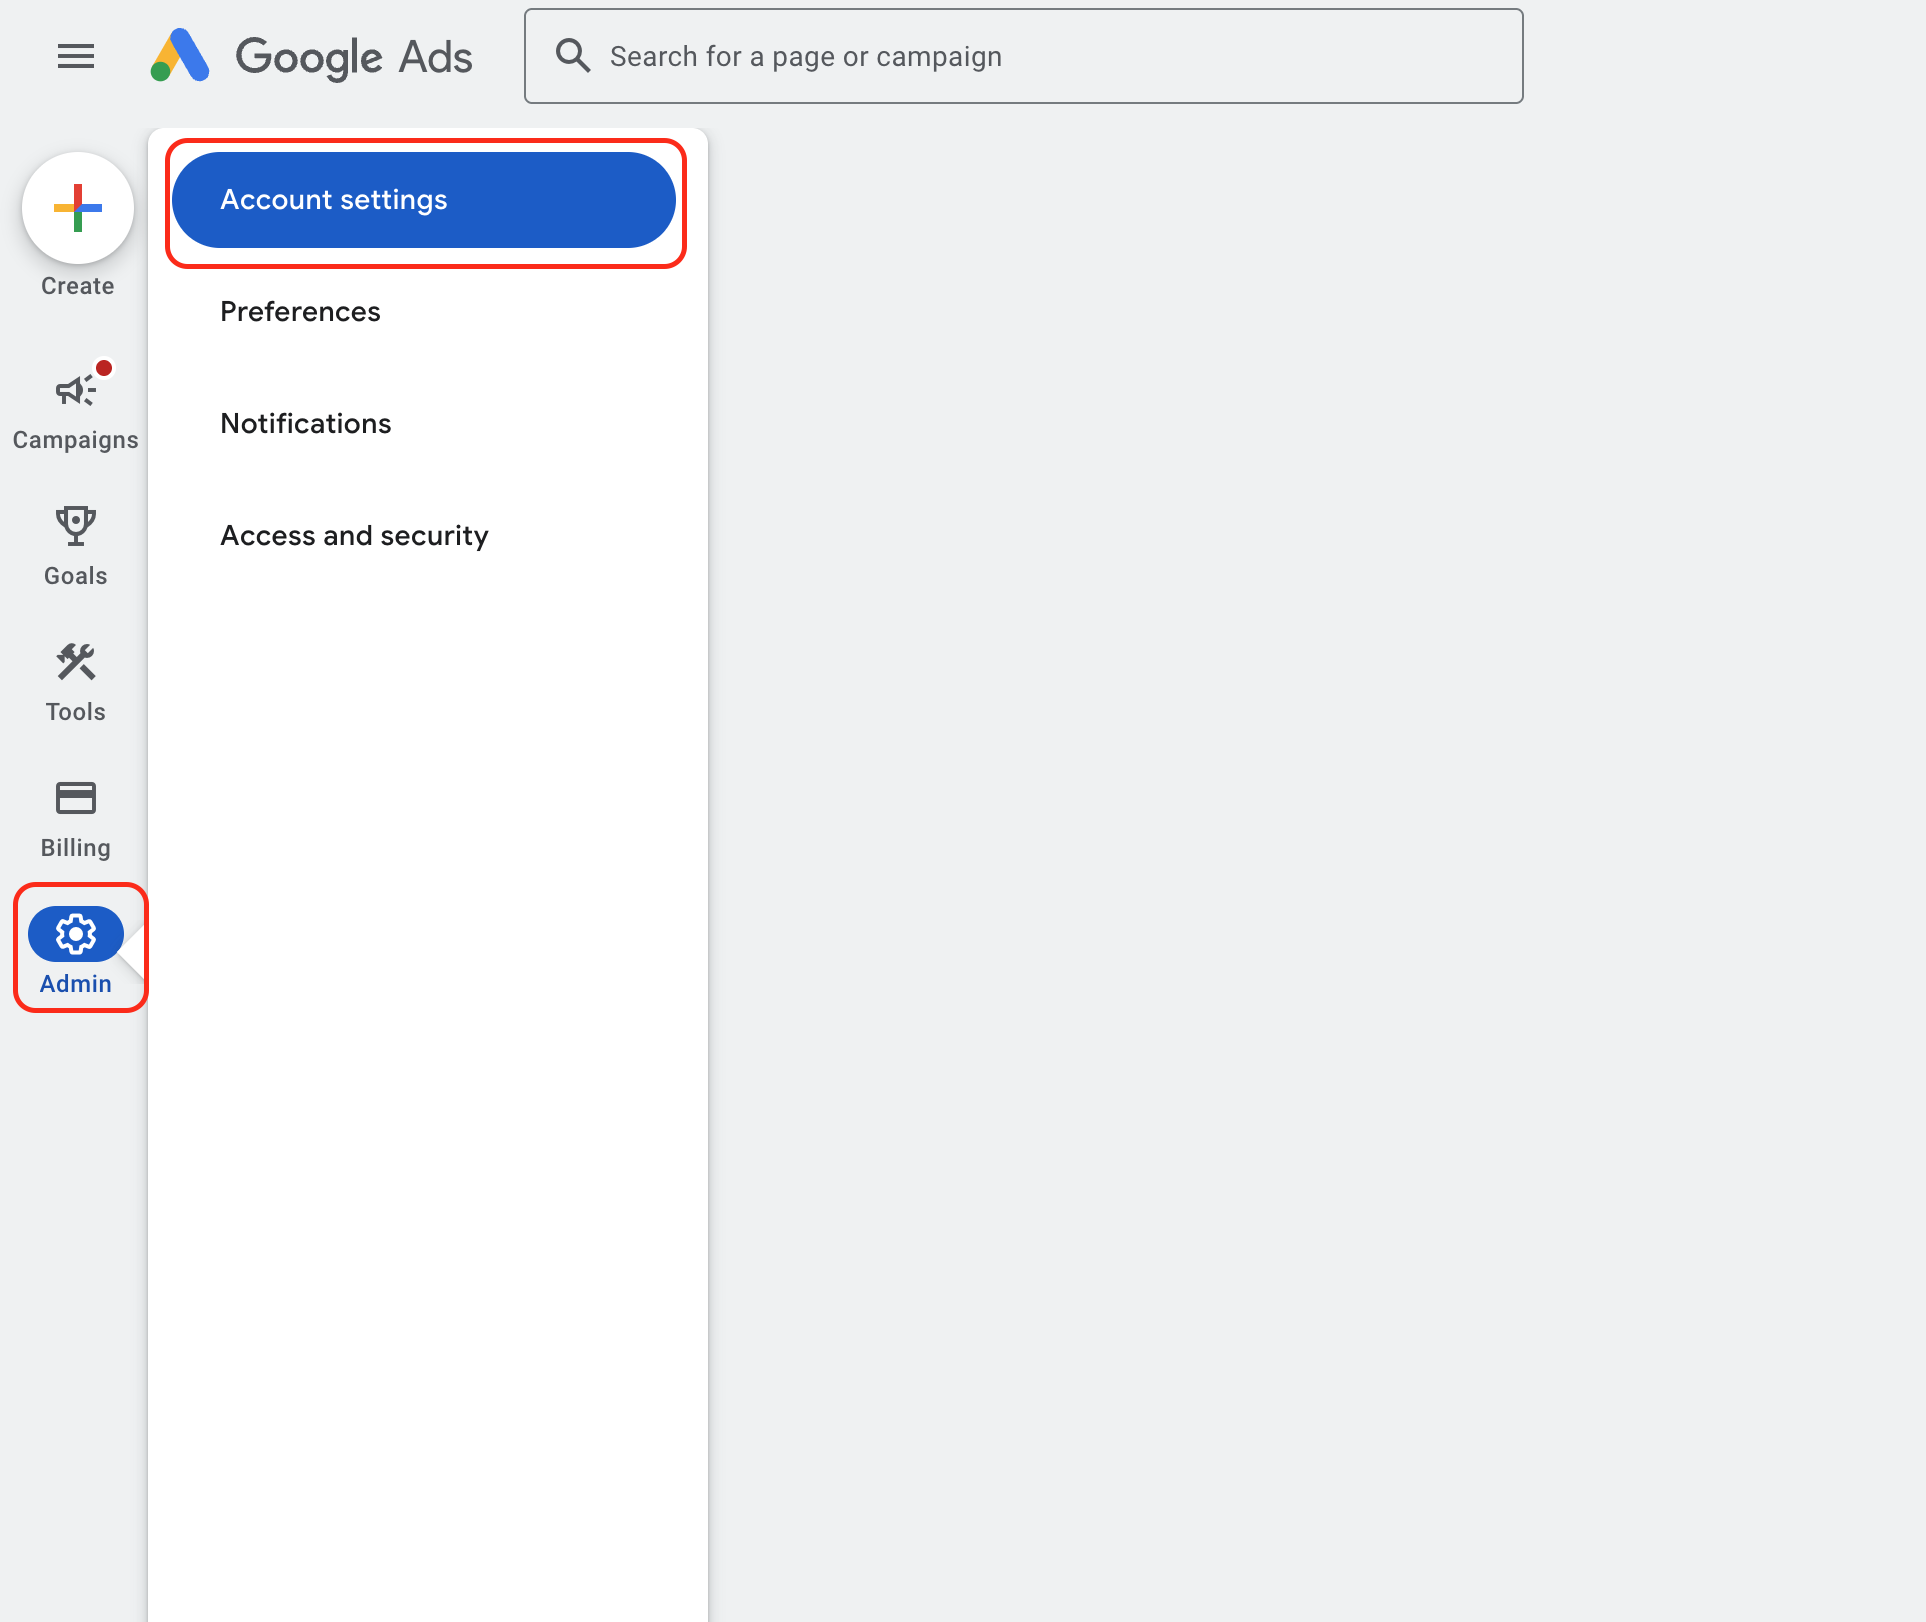Image resolution: width=1926 pixels, height=1622 pixels.
Task: Click the Create text label
Action: coord(77,286)
